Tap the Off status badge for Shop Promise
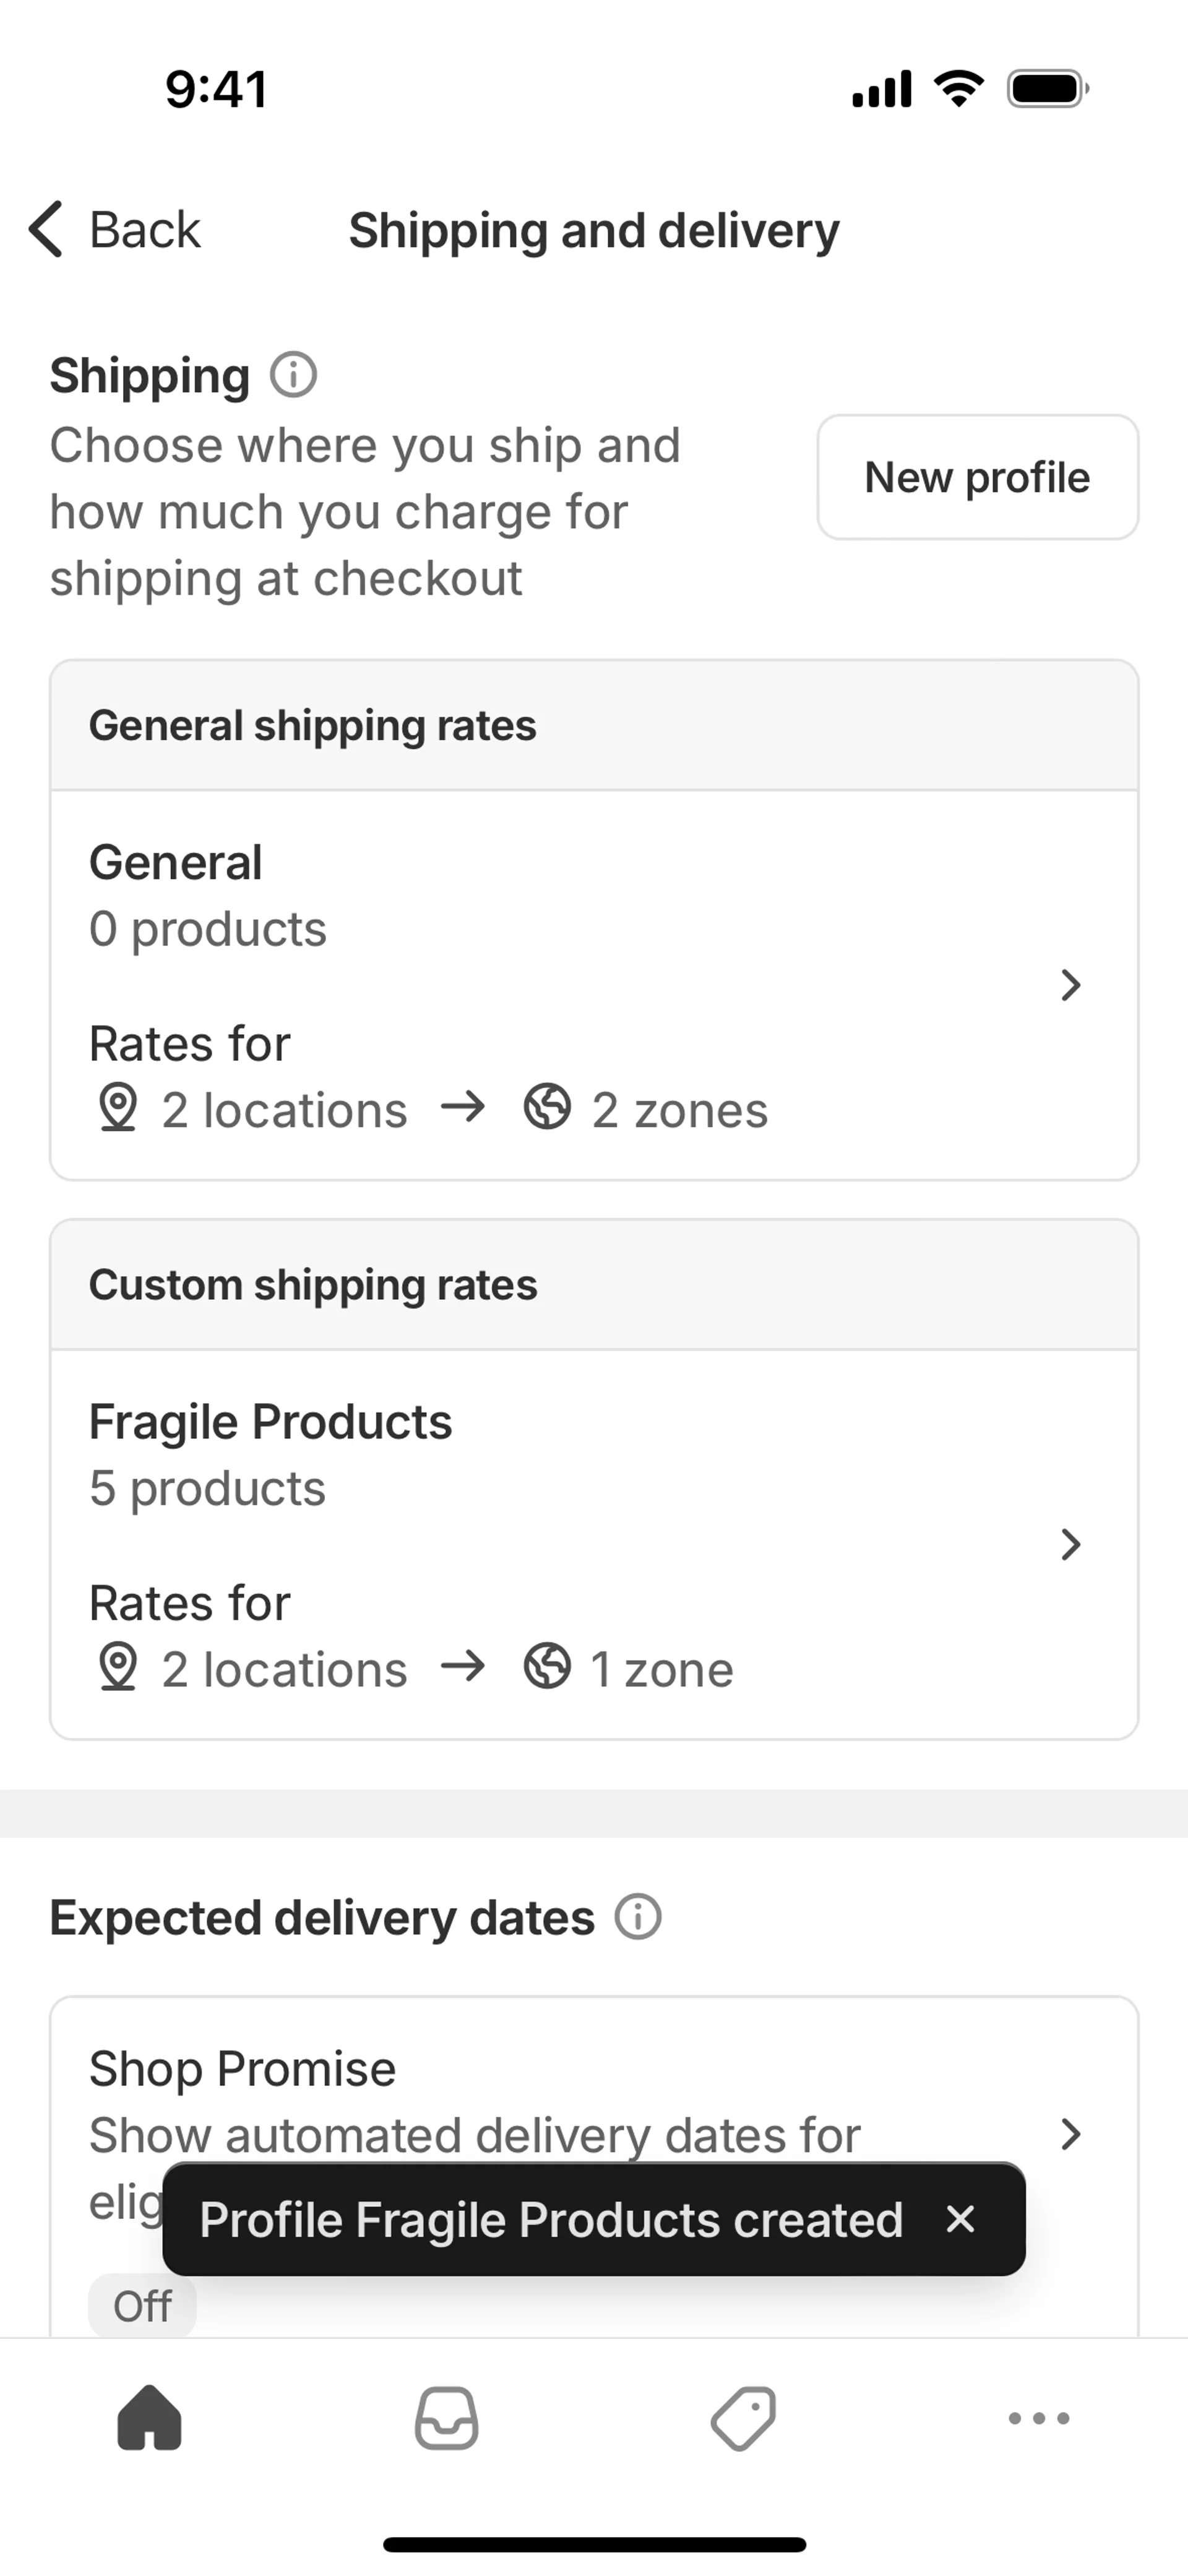 tap(142, 2305)
